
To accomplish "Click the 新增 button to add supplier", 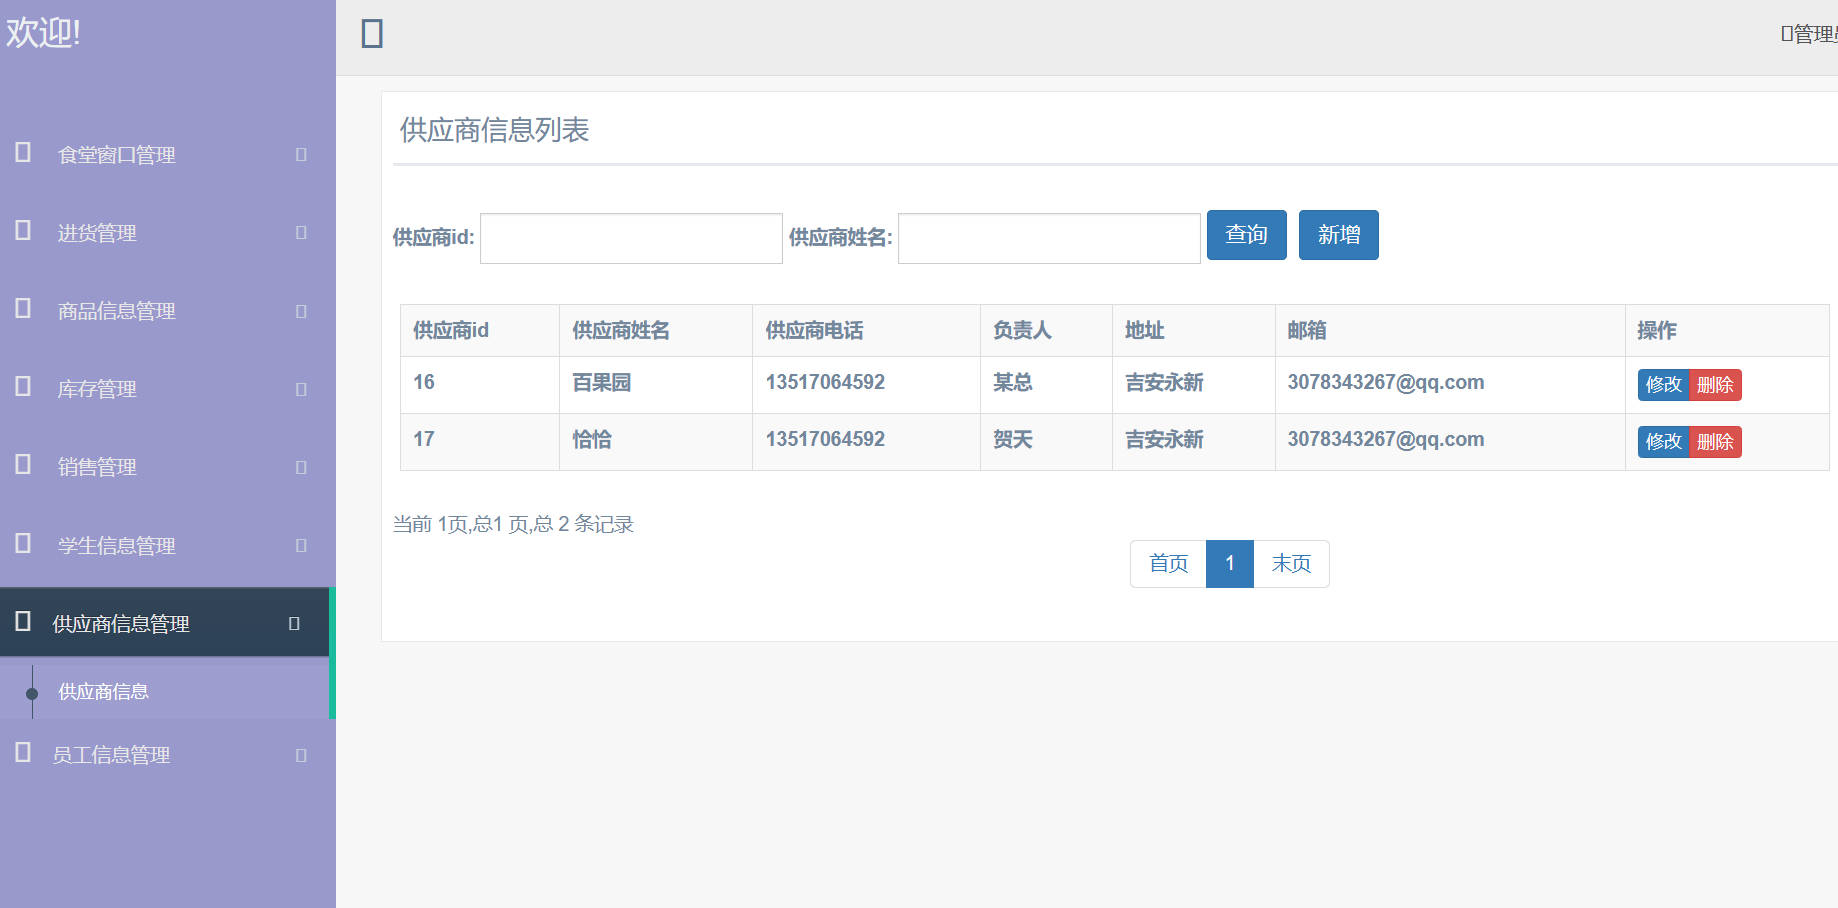I will click(1338, 235).
